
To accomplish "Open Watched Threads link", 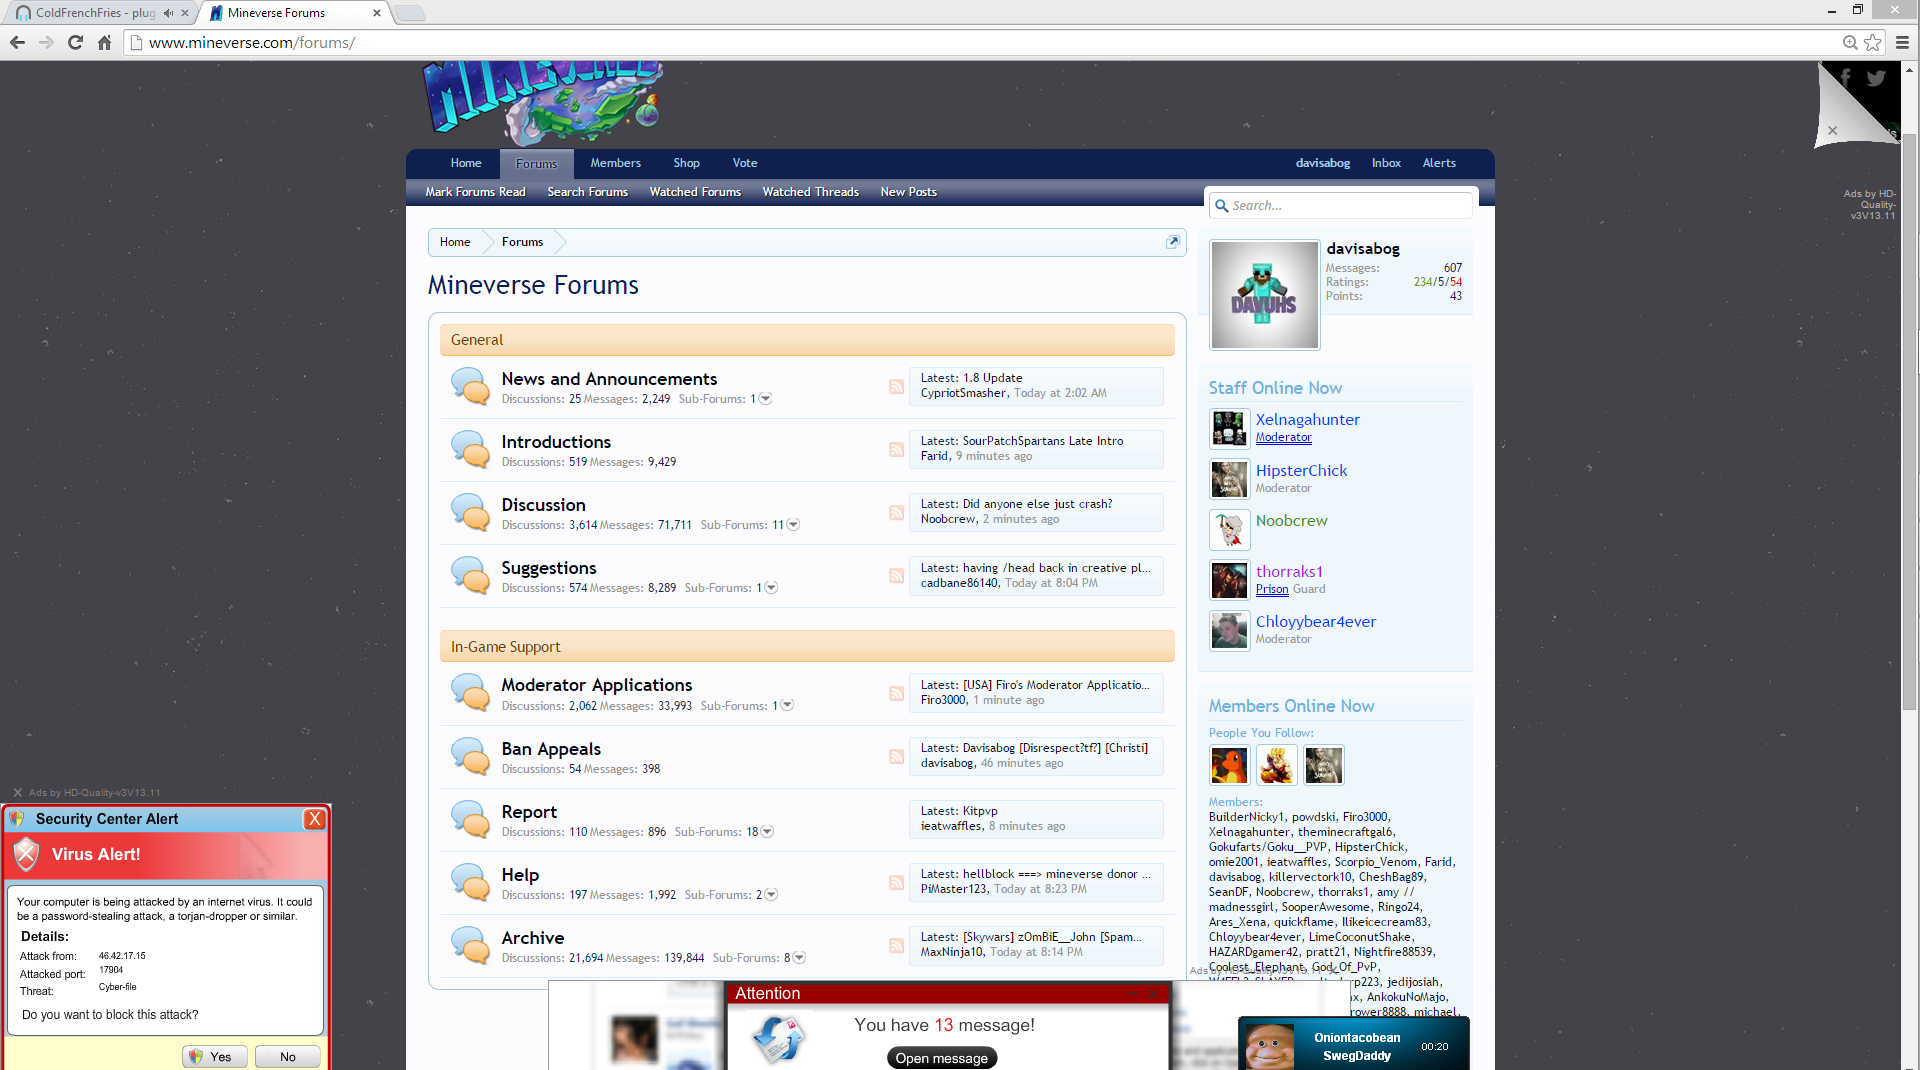I will (810, 192).
